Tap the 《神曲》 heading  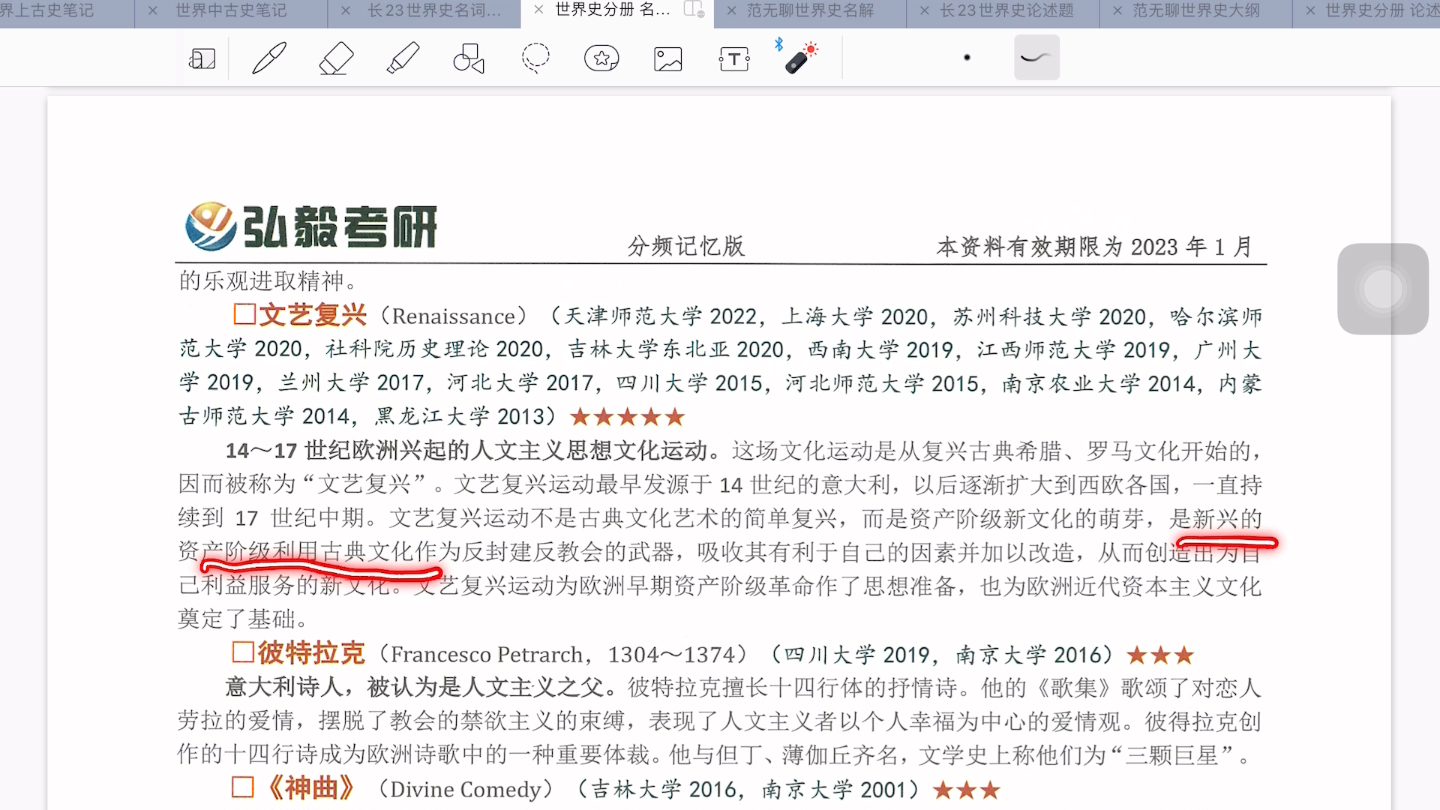(310, 789)
